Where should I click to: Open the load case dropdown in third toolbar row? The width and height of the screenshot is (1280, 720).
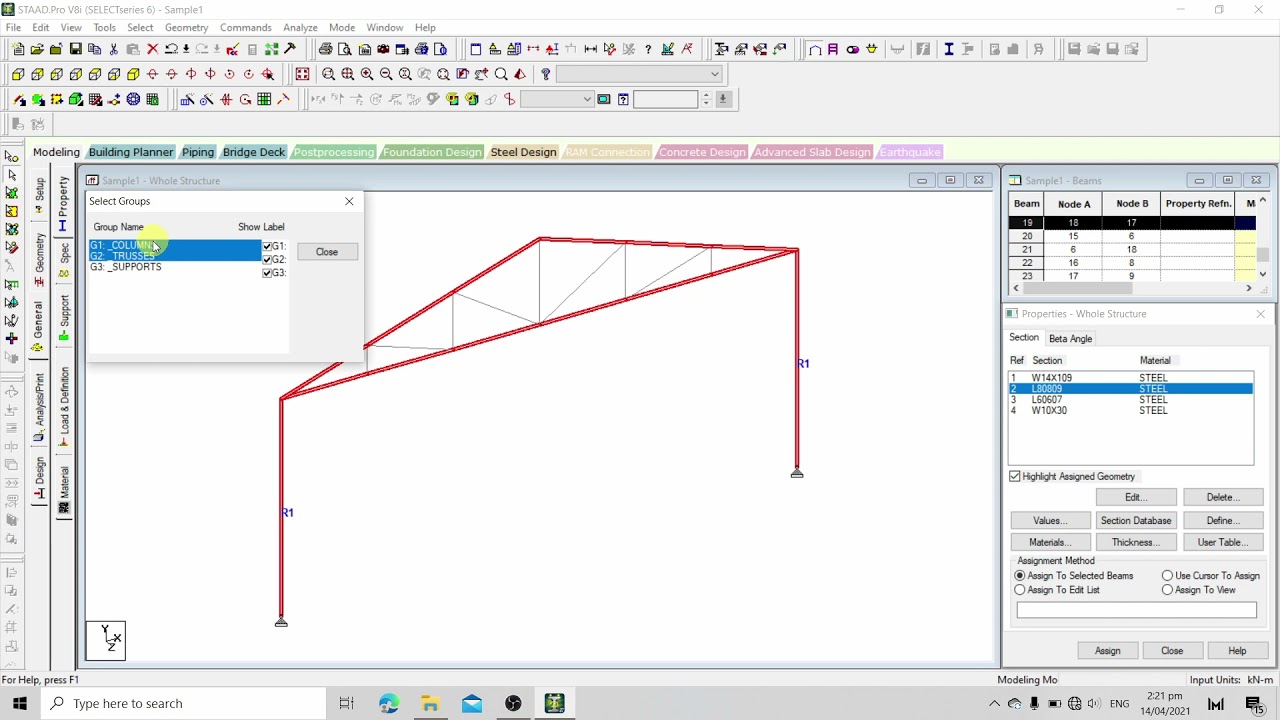click(x=558, y=99)
